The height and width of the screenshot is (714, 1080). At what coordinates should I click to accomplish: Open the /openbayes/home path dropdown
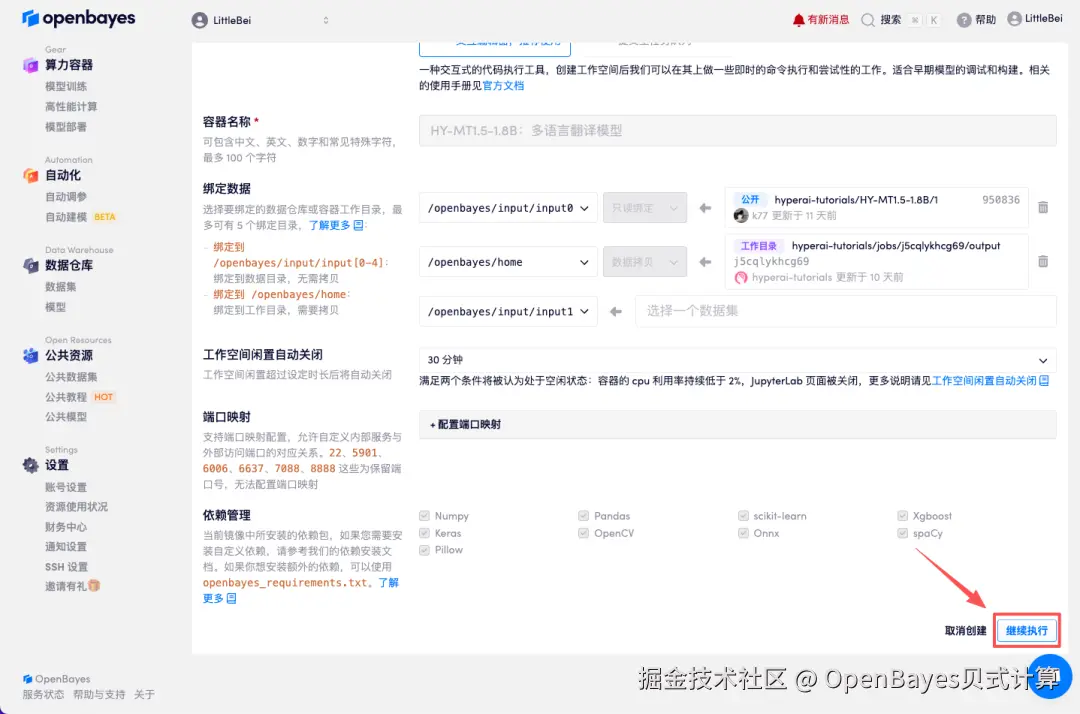[508, 262]
